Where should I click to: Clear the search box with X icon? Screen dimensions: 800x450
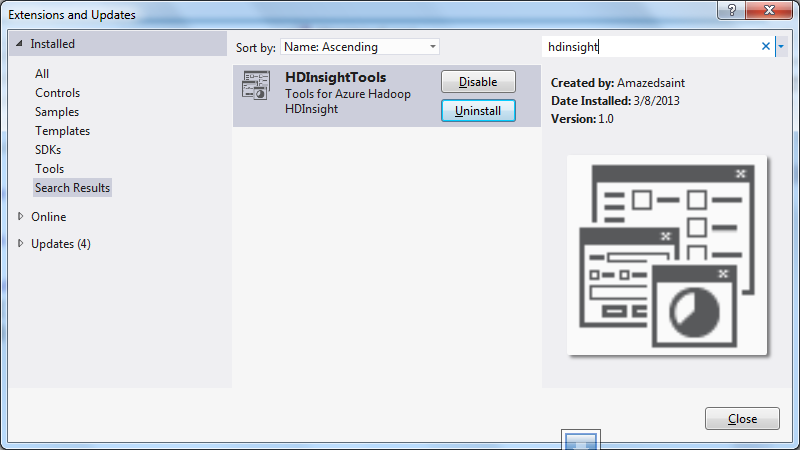(x=765, y=46)
